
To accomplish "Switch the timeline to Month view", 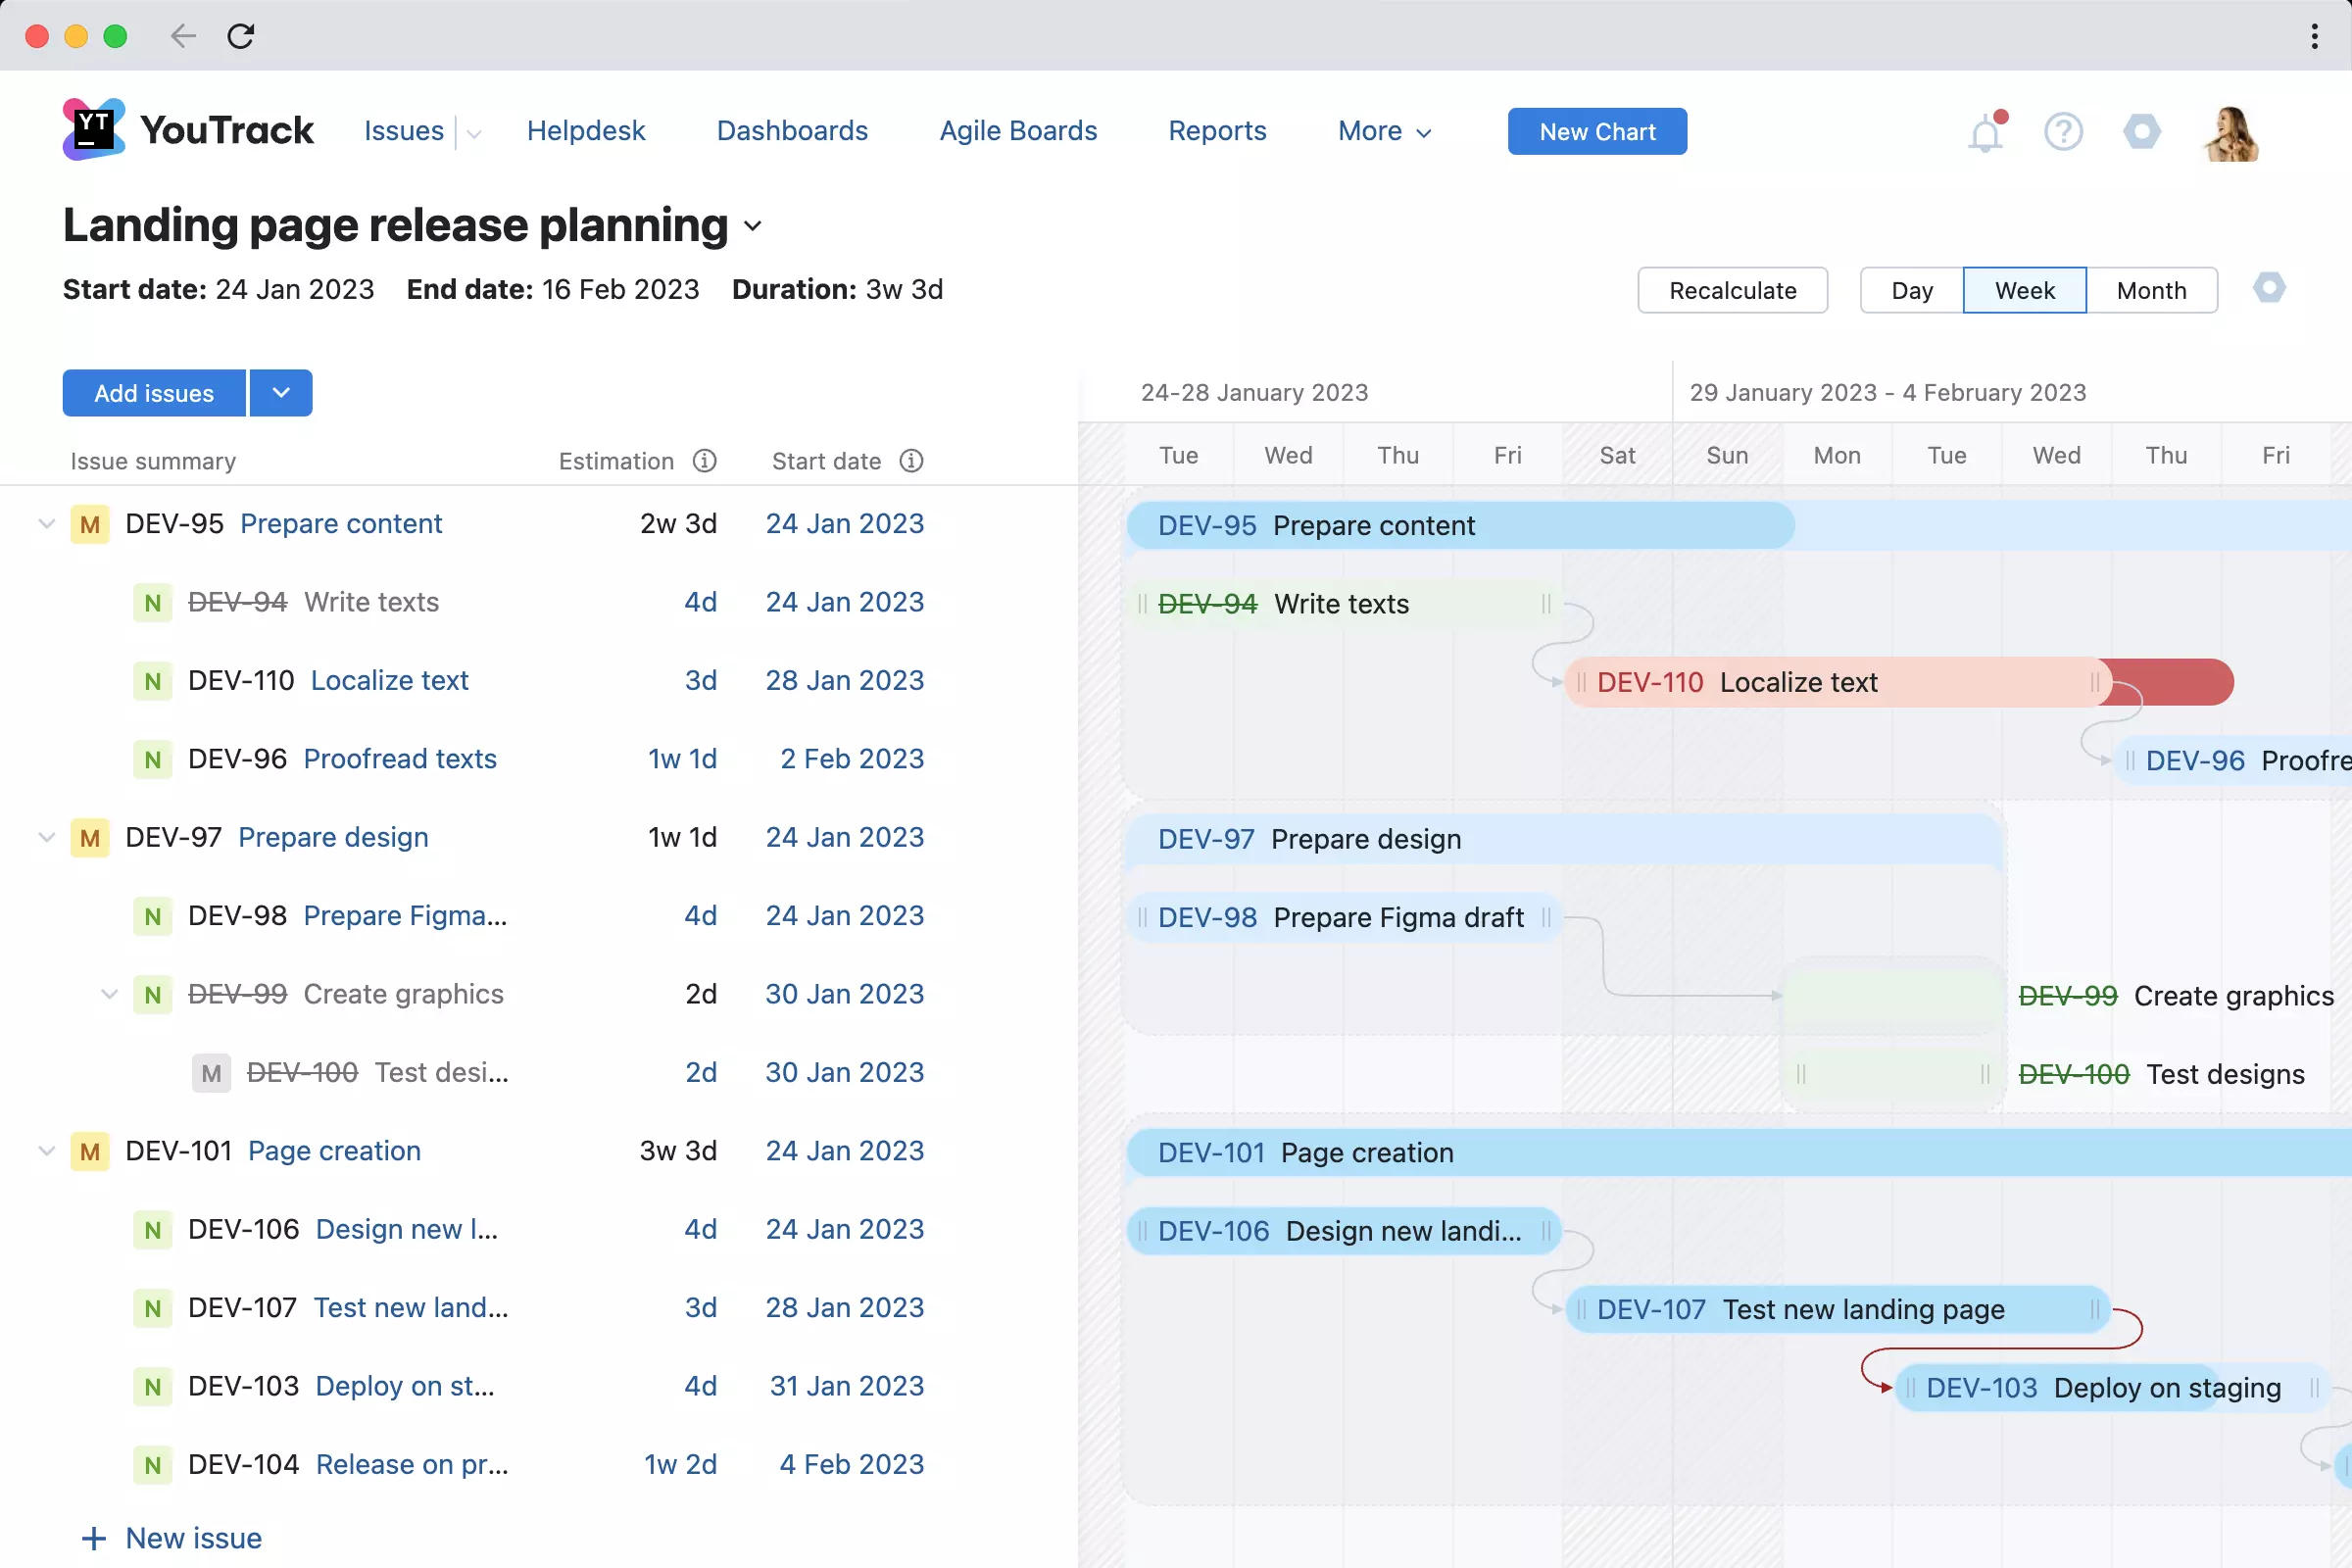I will click(x=2151, y=291).
